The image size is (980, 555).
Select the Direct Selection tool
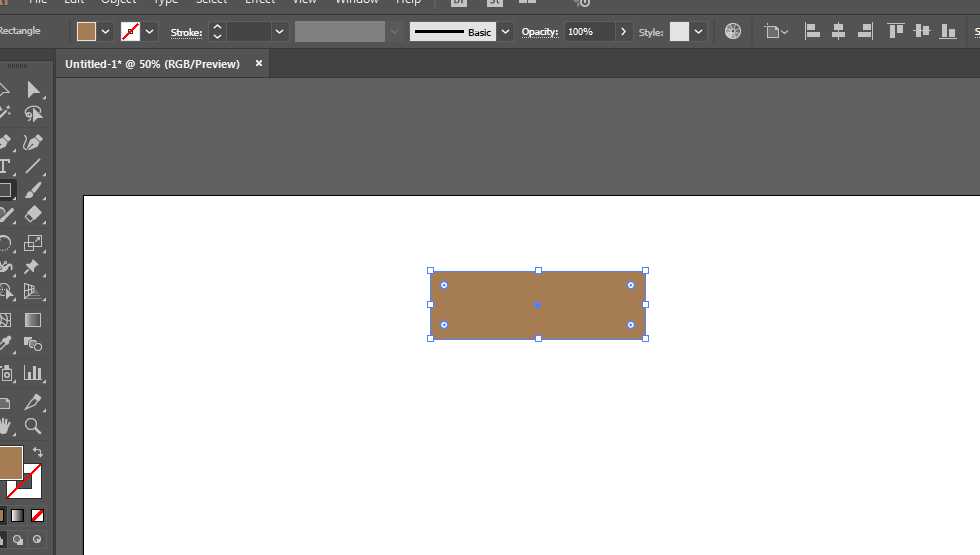33,90
